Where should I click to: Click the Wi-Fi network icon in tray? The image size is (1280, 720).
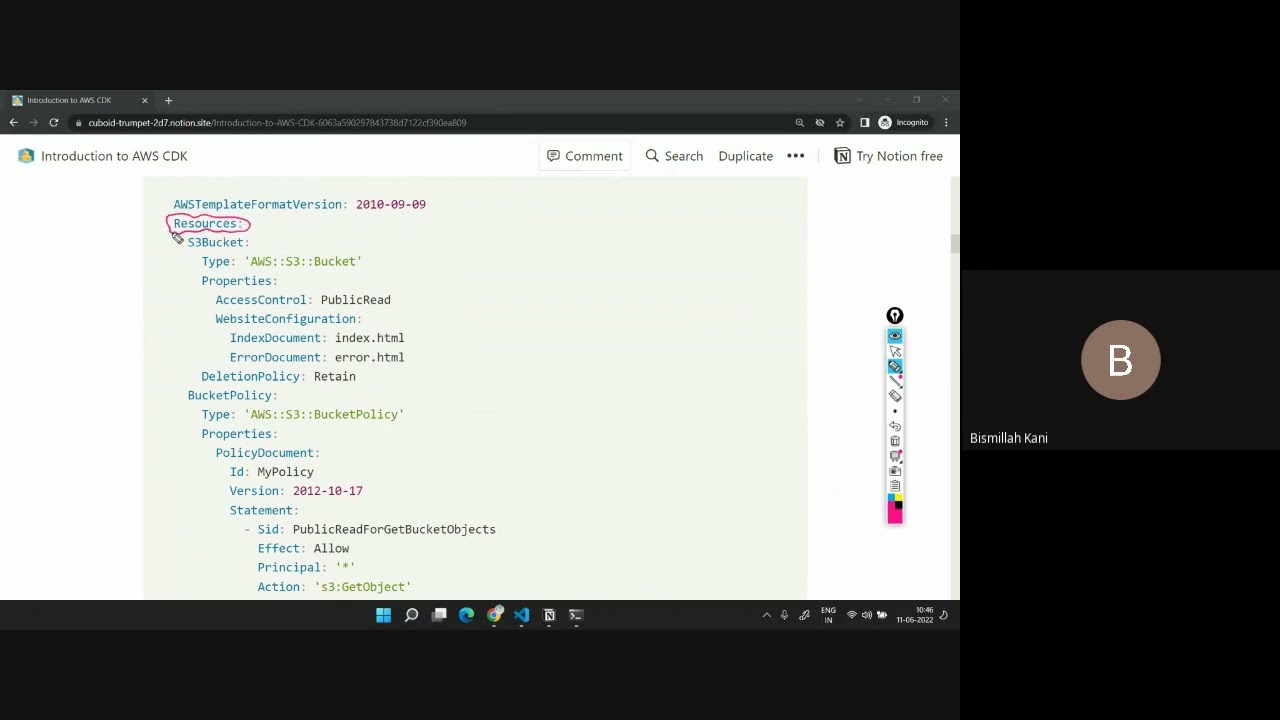click(852, 615)
